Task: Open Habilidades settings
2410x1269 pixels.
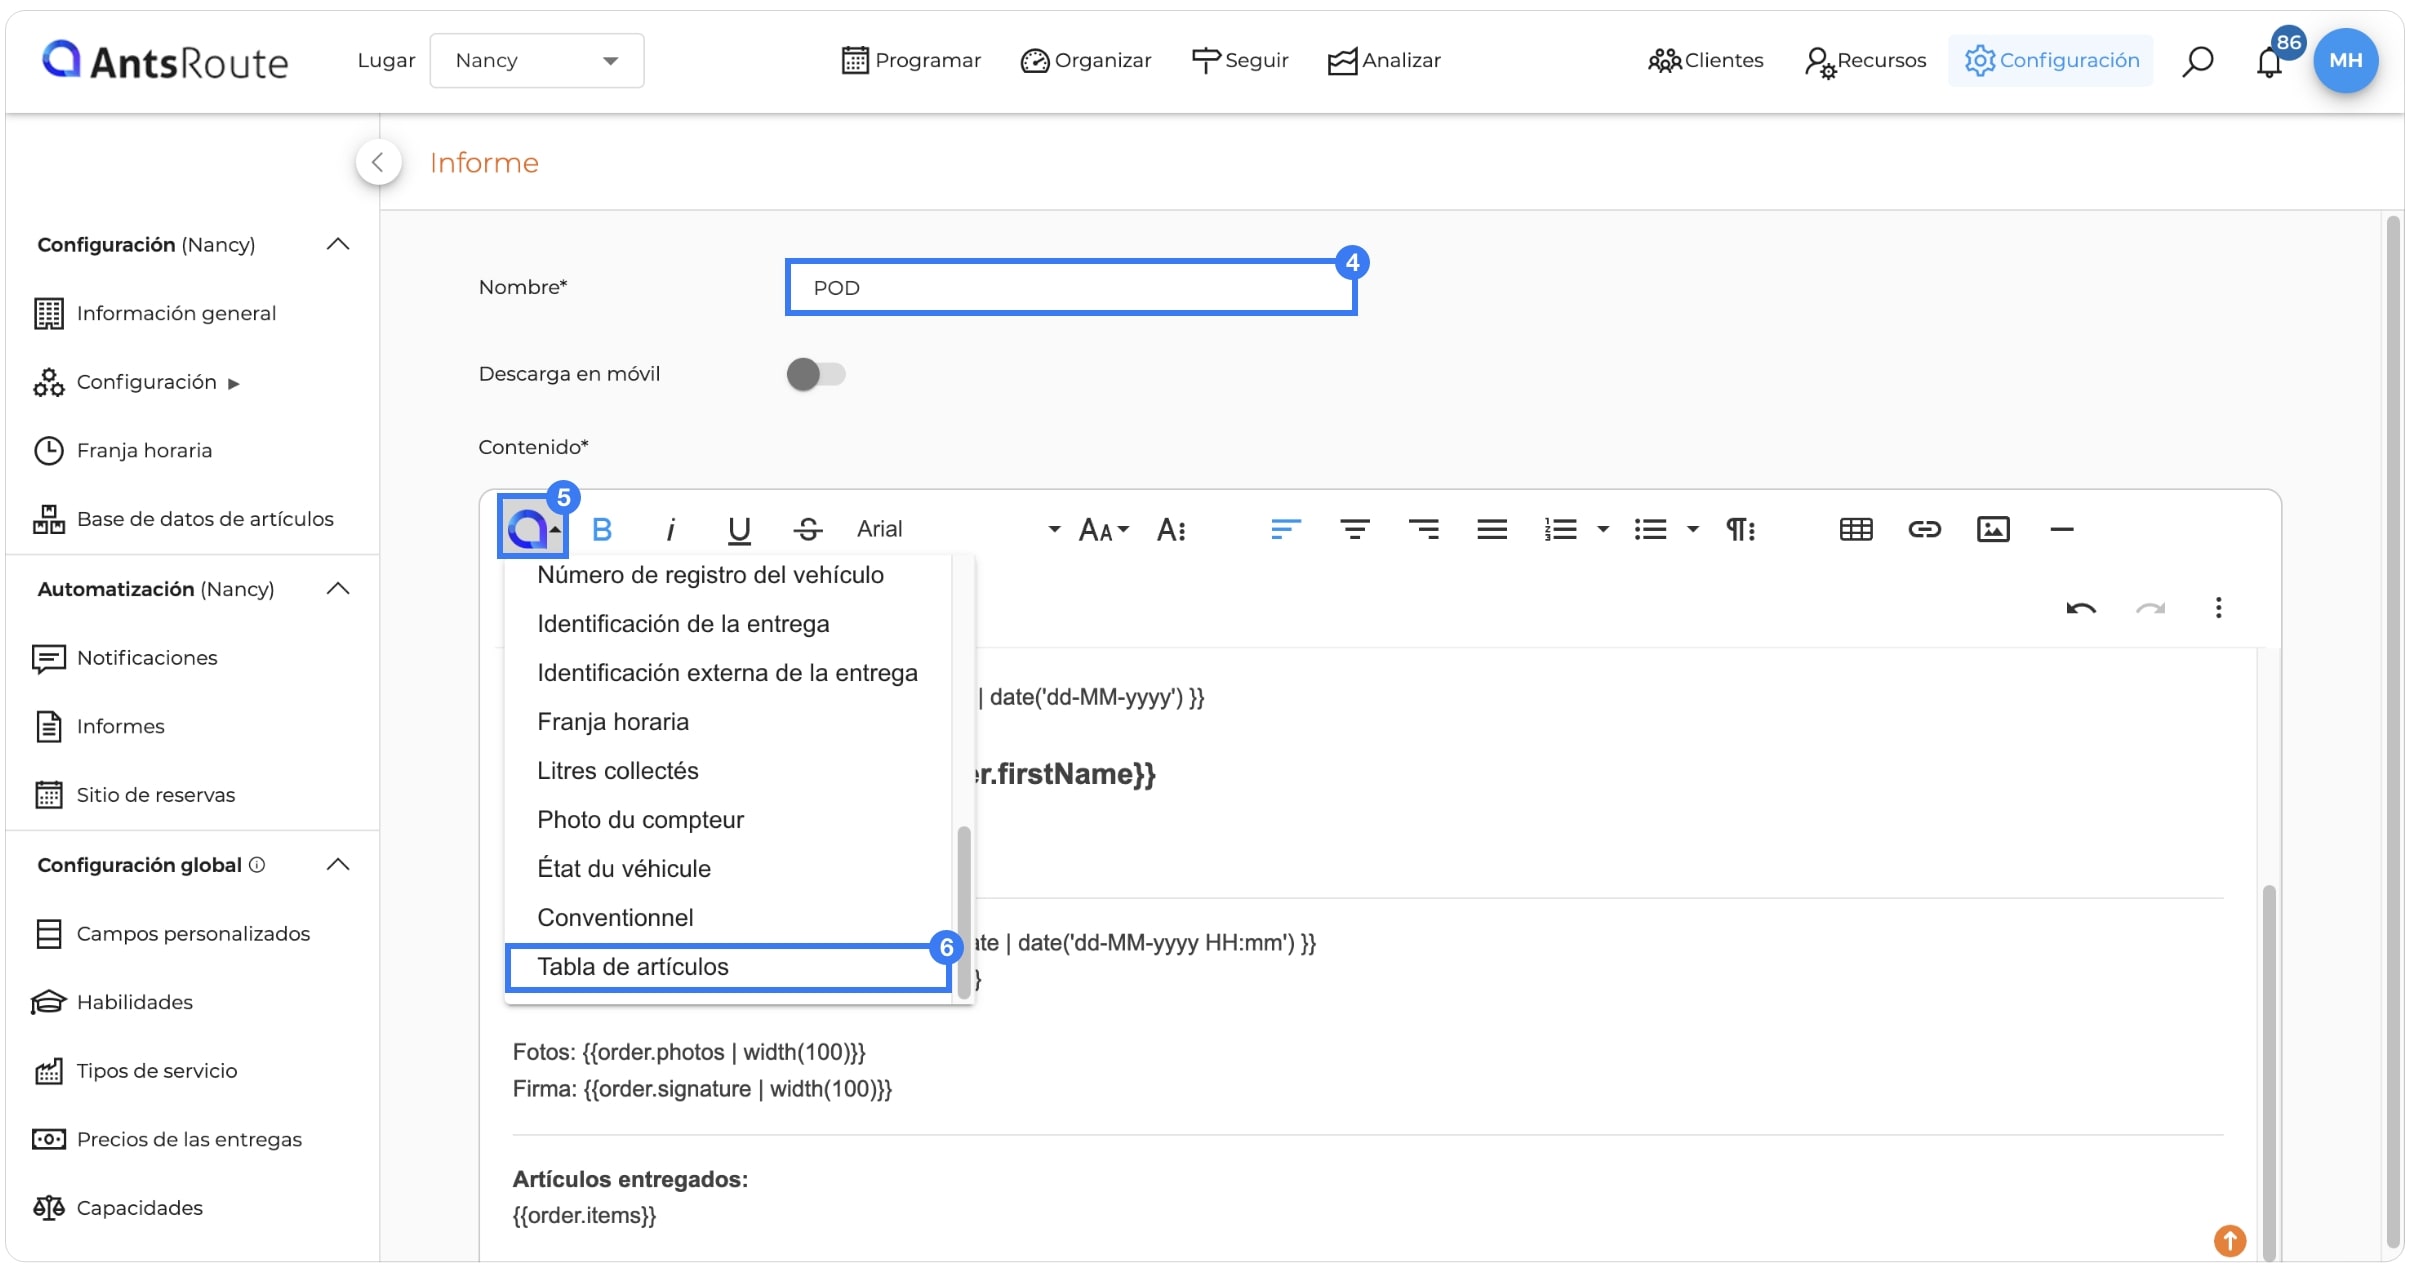Action: pyautogui.click(x=113, y=1002)
